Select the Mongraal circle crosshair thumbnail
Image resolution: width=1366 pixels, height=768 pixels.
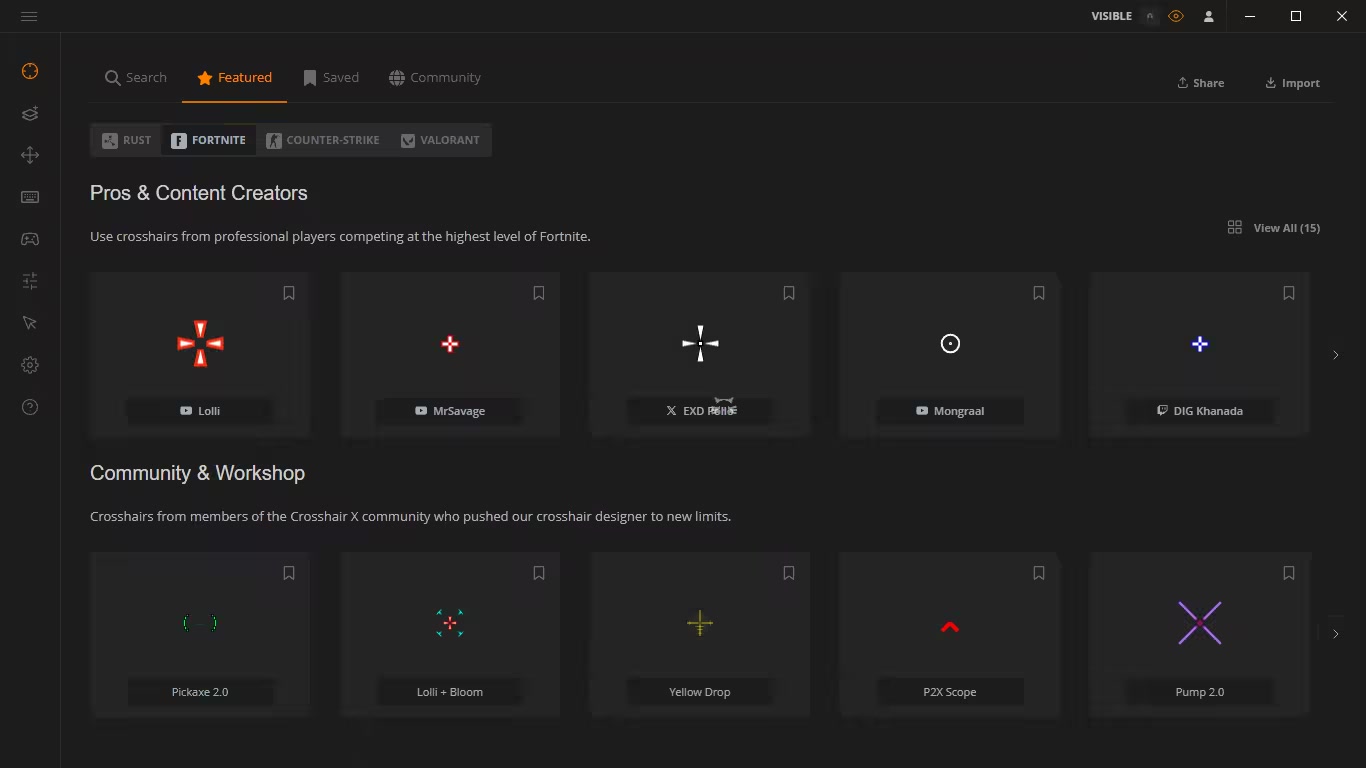[950, 344]
